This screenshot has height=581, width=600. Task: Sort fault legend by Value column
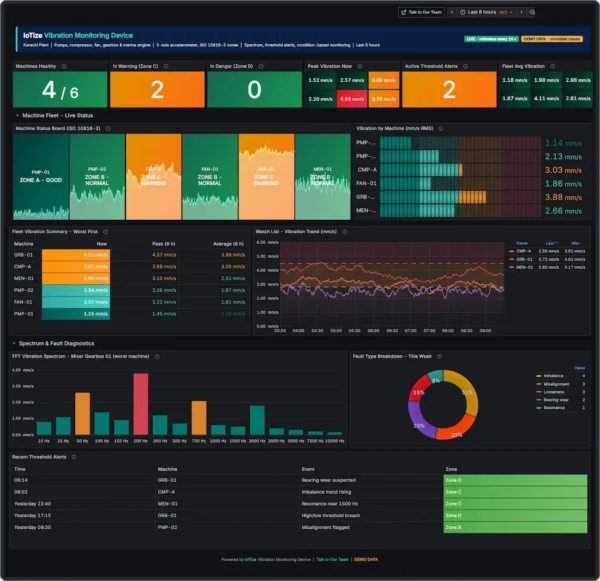click(x=579, y=368)
